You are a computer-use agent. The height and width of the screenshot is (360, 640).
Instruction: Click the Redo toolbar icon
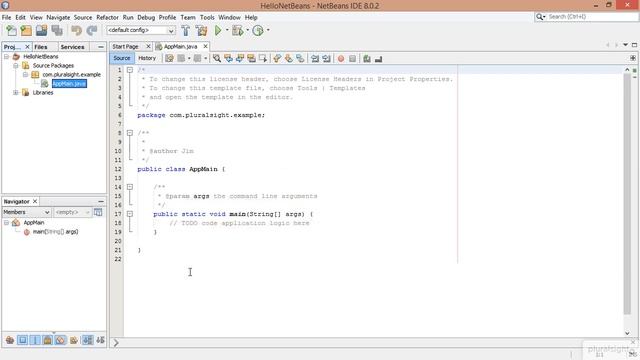pos(92,31)
